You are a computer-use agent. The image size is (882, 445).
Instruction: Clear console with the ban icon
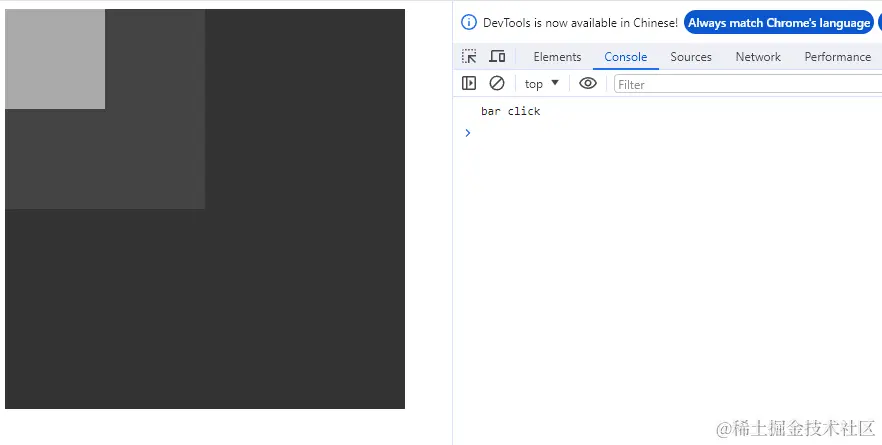[x=497, y=83]
